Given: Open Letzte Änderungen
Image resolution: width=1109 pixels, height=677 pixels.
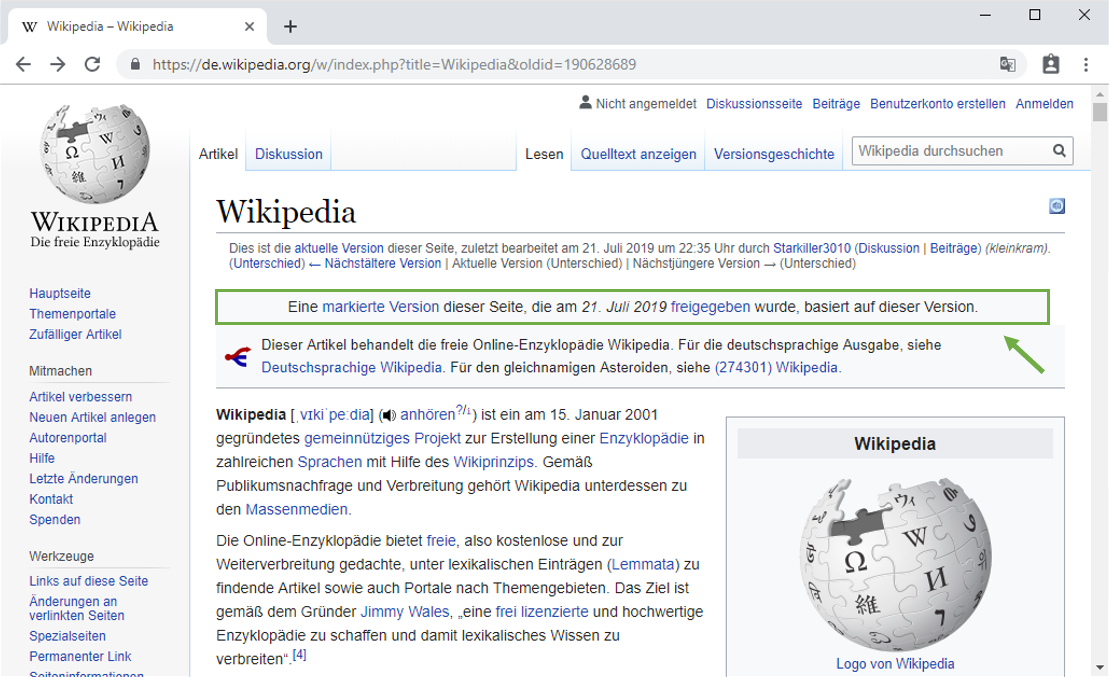Looking at the screenshot, I should coord(83,478).
